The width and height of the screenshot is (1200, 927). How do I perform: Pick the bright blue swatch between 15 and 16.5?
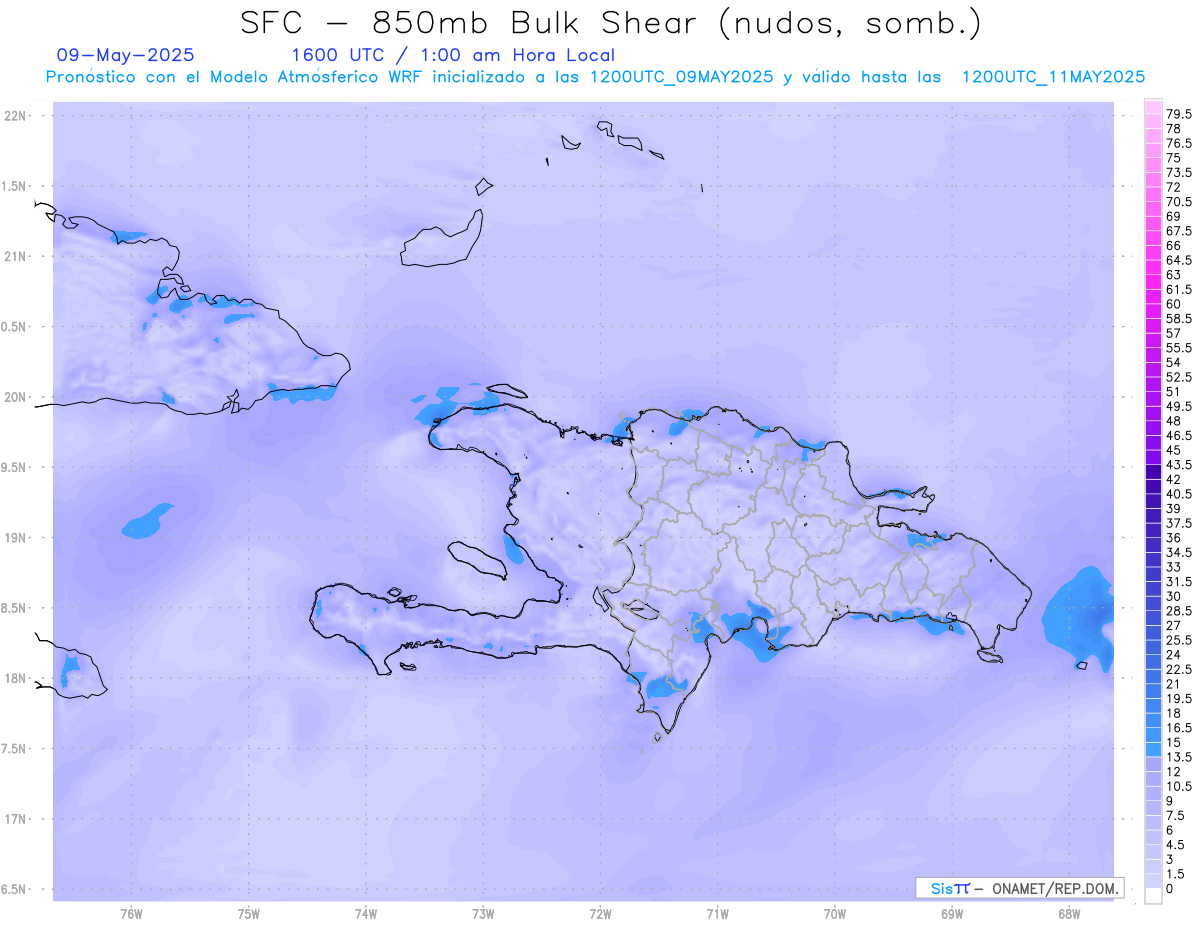pos(1152,735)
